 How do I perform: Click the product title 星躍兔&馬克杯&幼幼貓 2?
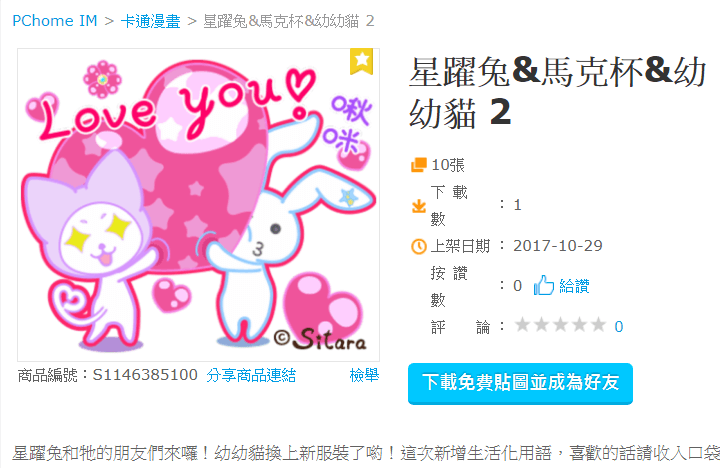557,92
